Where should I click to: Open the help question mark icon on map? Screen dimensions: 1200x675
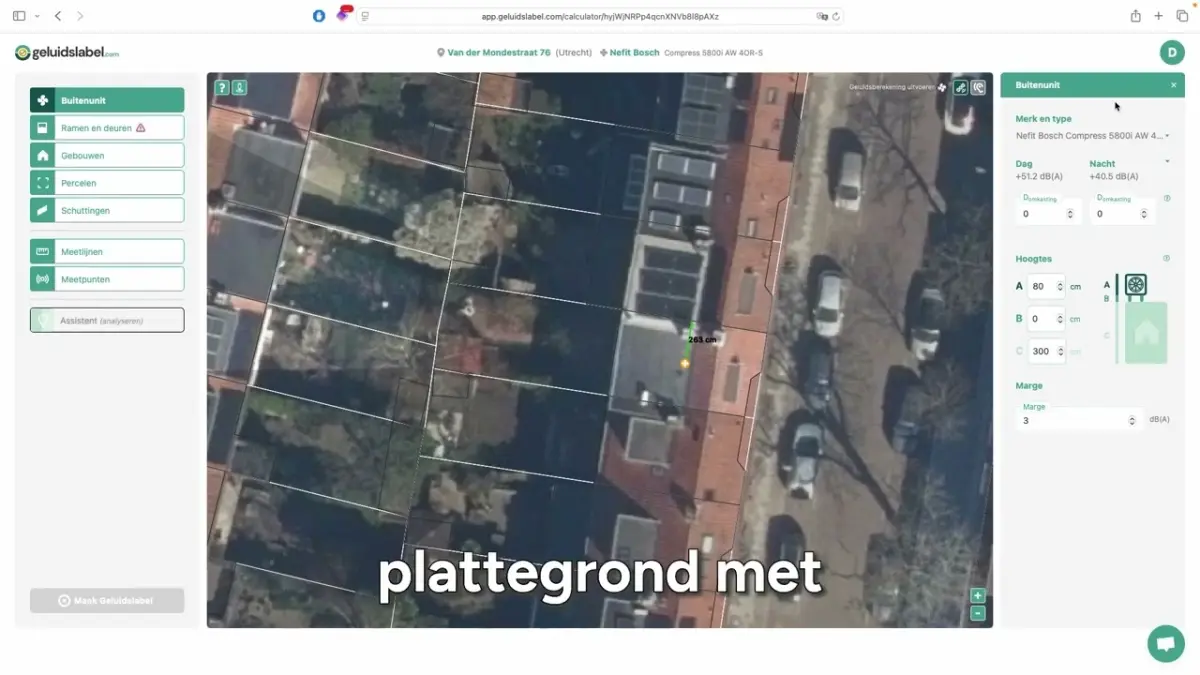(222, 88)
